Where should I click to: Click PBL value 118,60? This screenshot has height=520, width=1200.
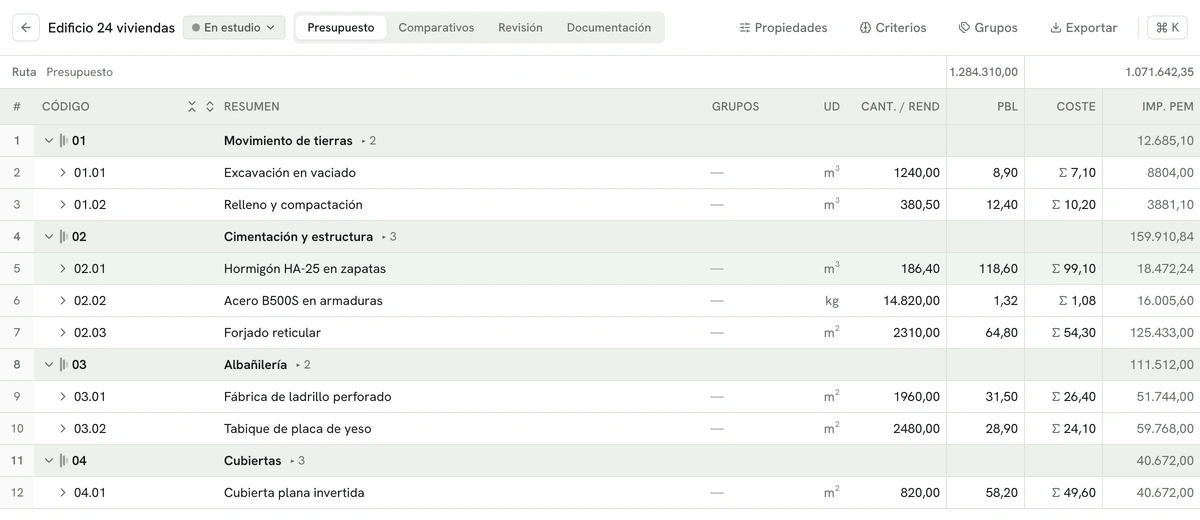pos(998,269)
